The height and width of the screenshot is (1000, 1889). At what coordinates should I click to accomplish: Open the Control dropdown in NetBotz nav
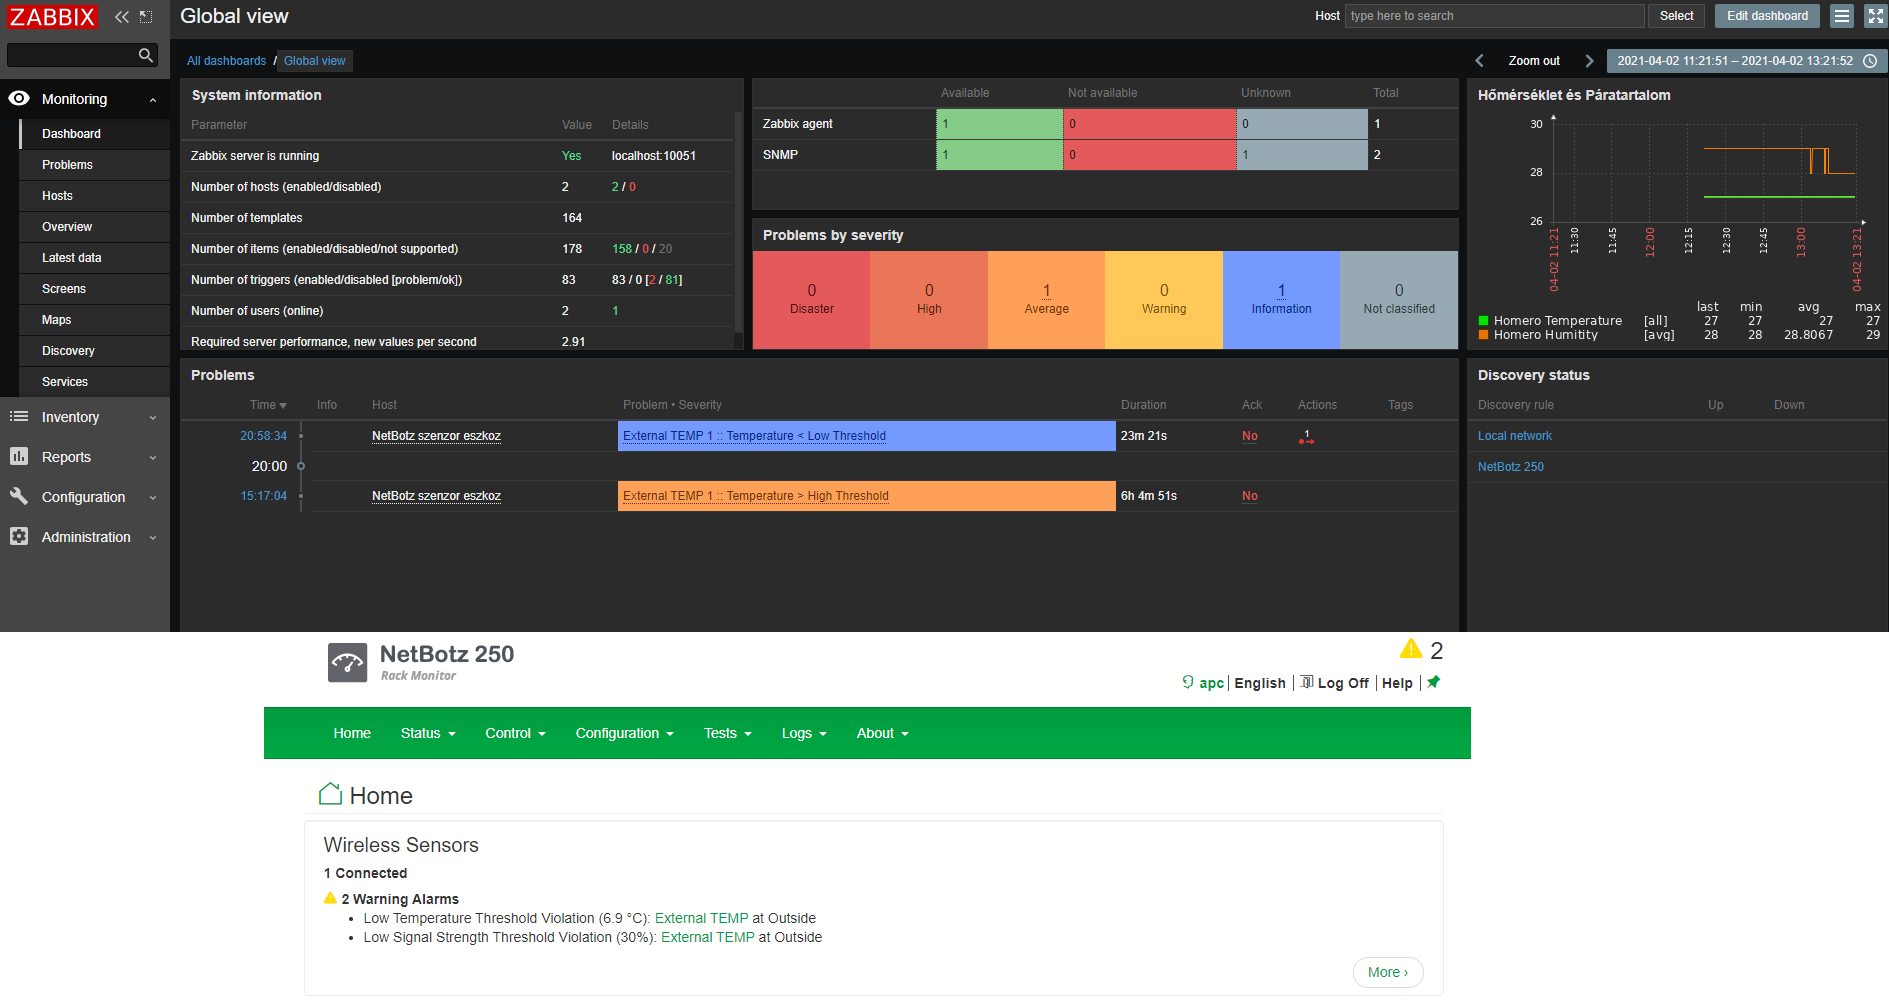(515, 733)
